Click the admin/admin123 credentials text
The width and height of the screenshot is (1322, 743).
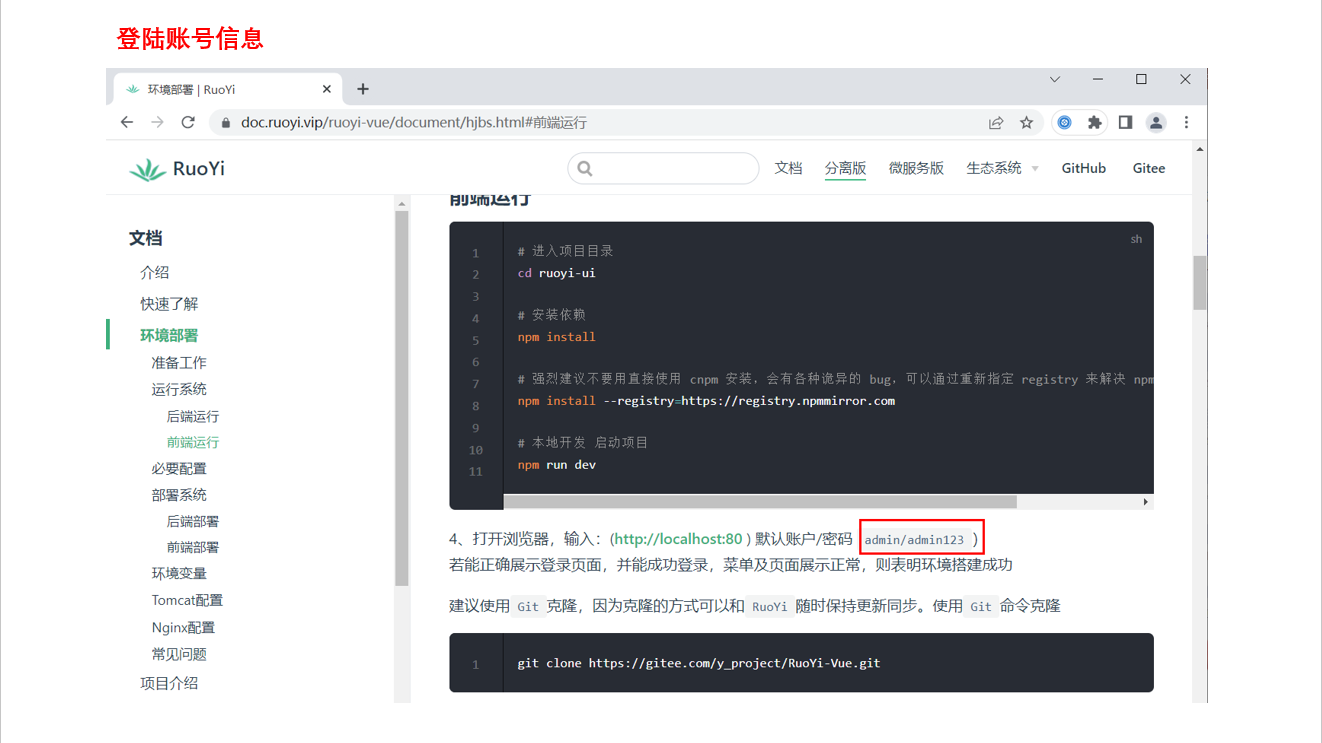[x=914, y=540]
